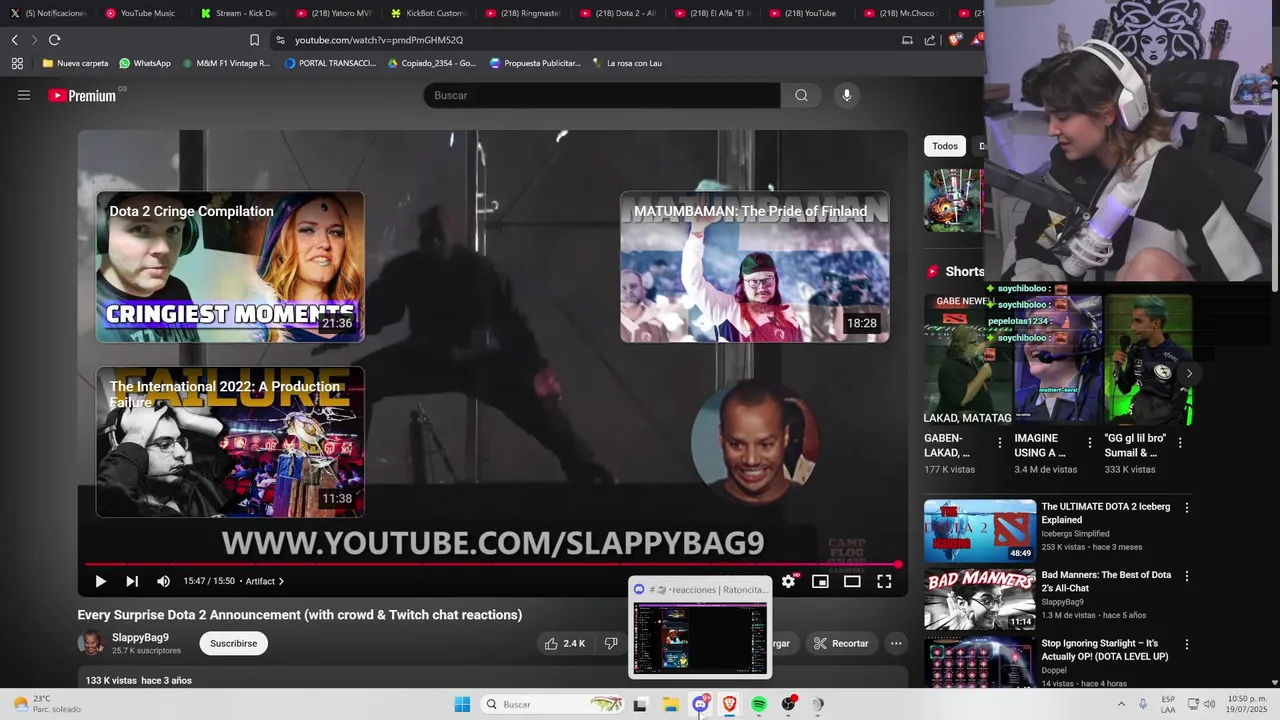Open MATUMBAMAN Pride of Finland end card
The height and width of the screenshot is (720, 1280).
click(755, 266)
